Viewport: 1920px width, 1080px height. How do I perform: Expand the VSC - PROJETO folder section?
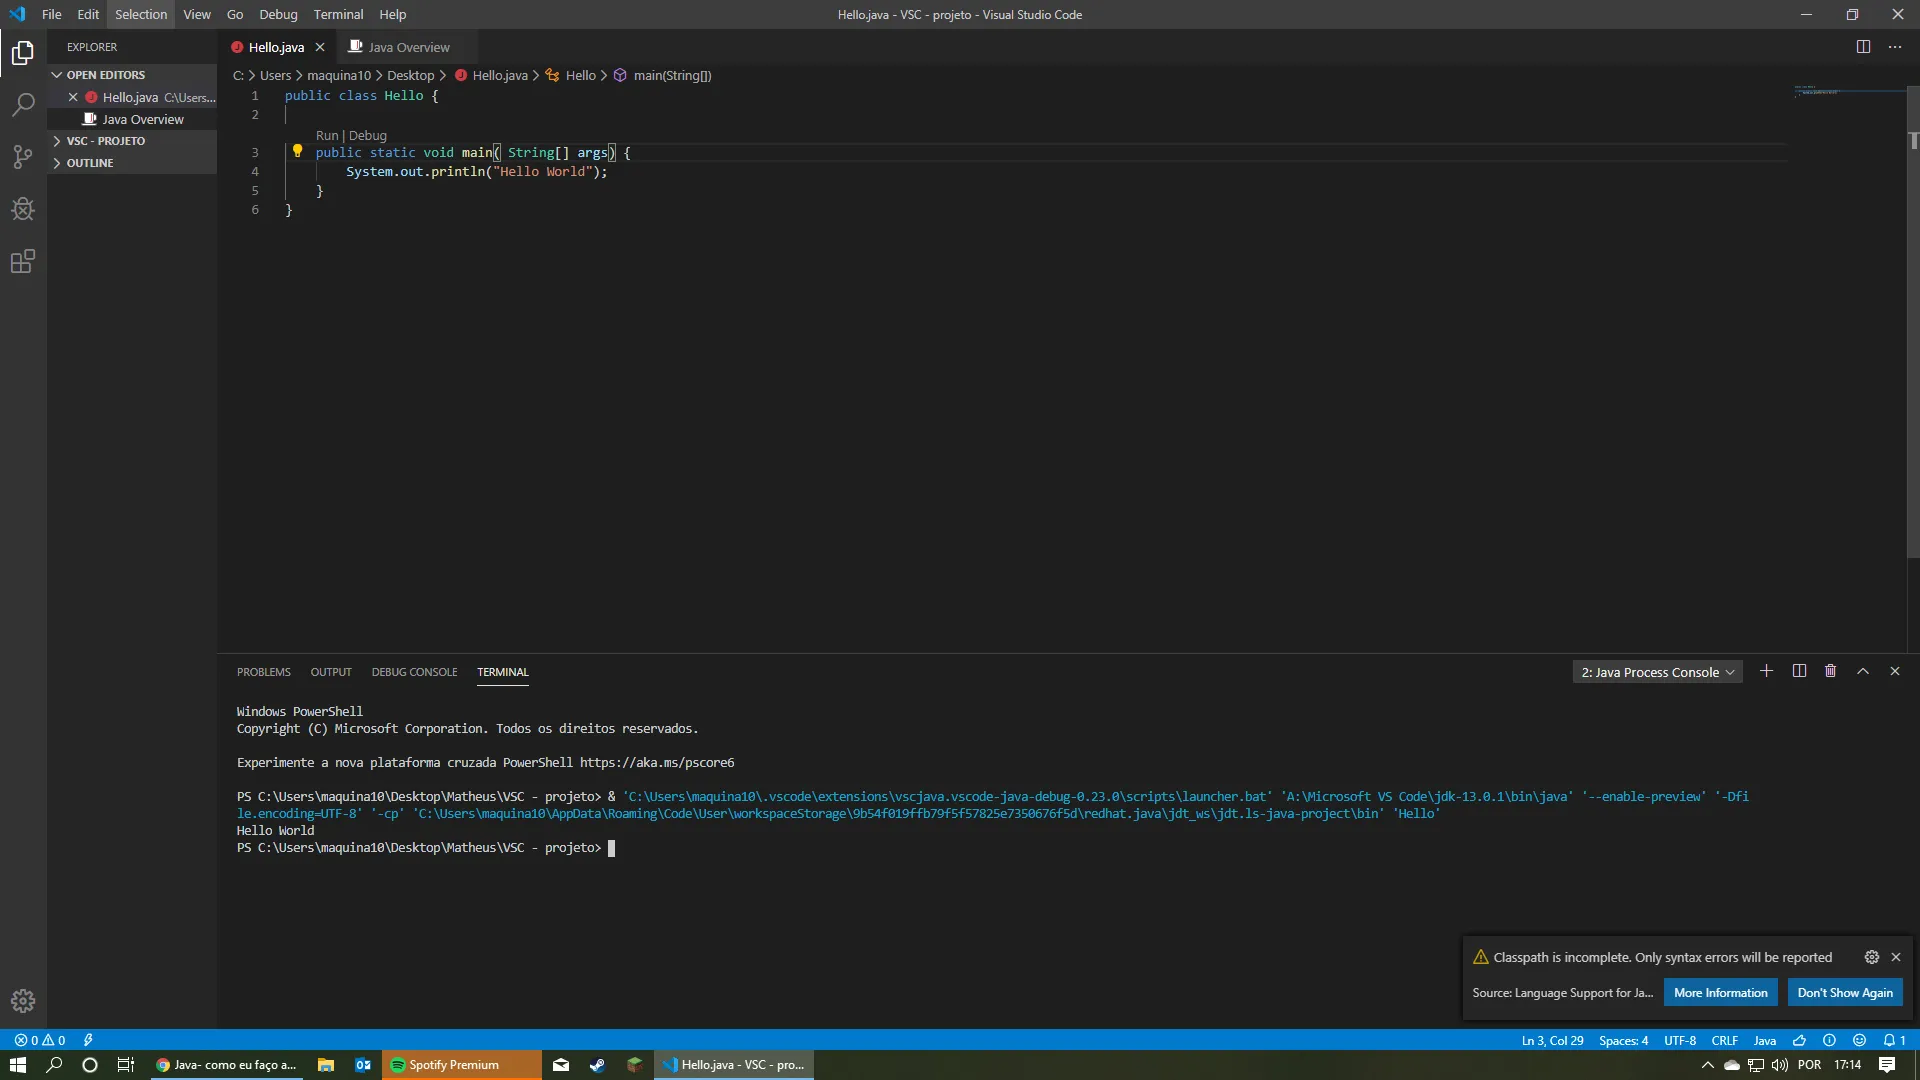pyautogui.click(x=106, y=141)
